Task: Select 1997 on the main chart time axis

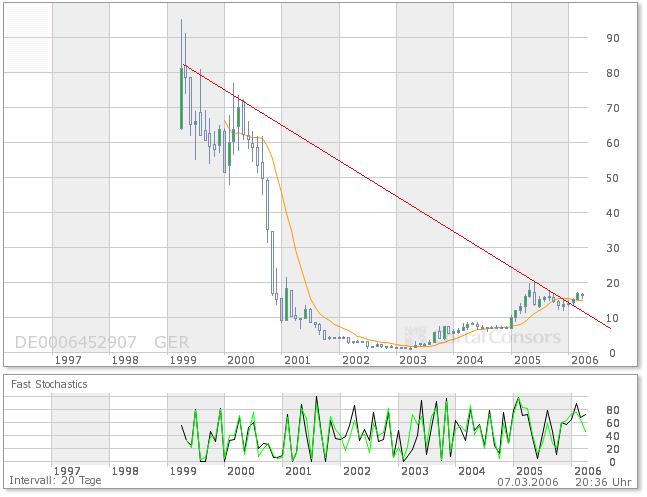Action: click(67, 359)
